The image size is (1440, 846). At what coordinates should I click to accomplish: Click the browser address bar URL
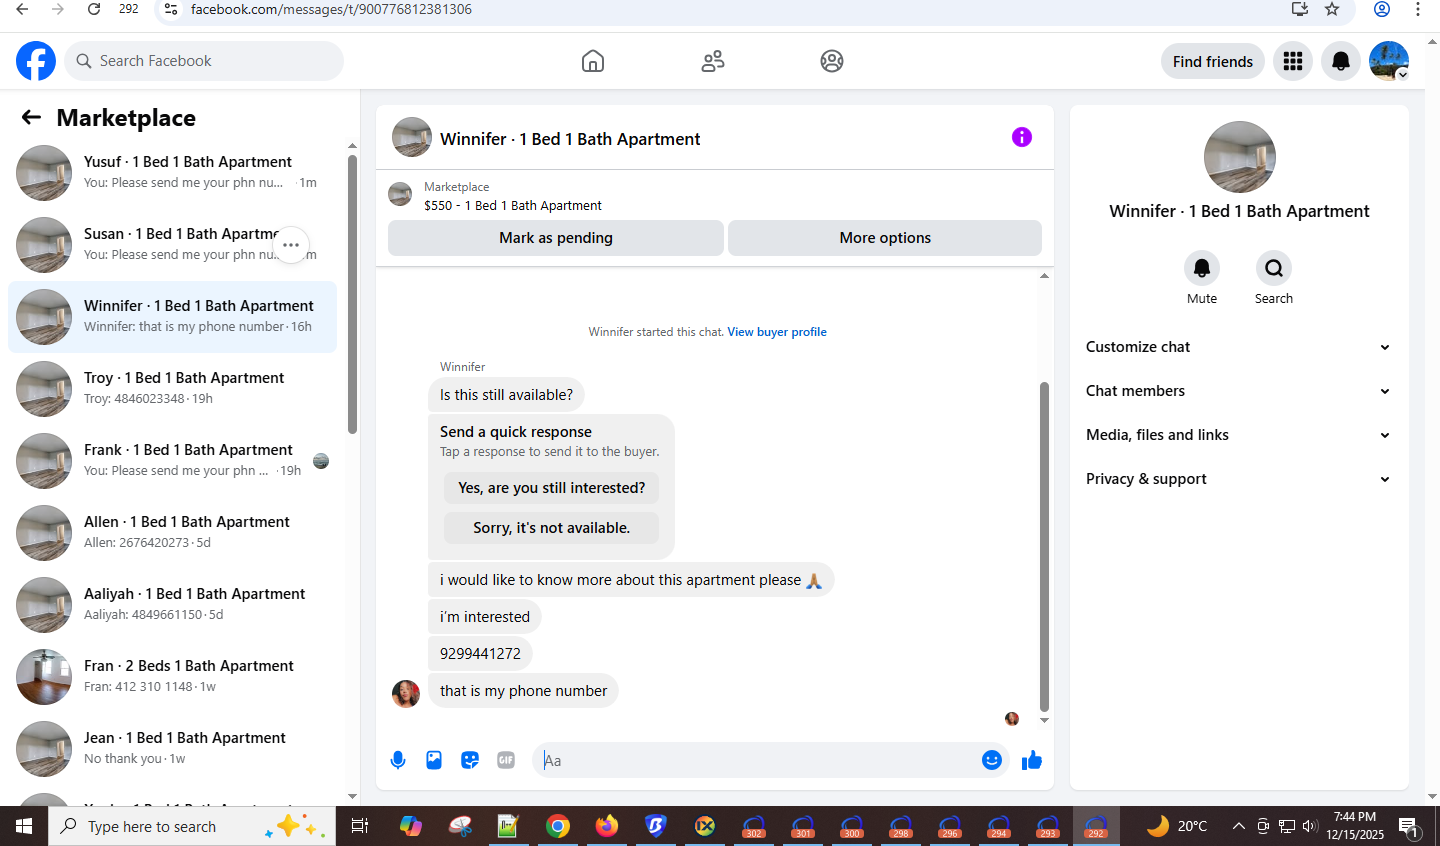pyautogui.click(x=331, y=9)
